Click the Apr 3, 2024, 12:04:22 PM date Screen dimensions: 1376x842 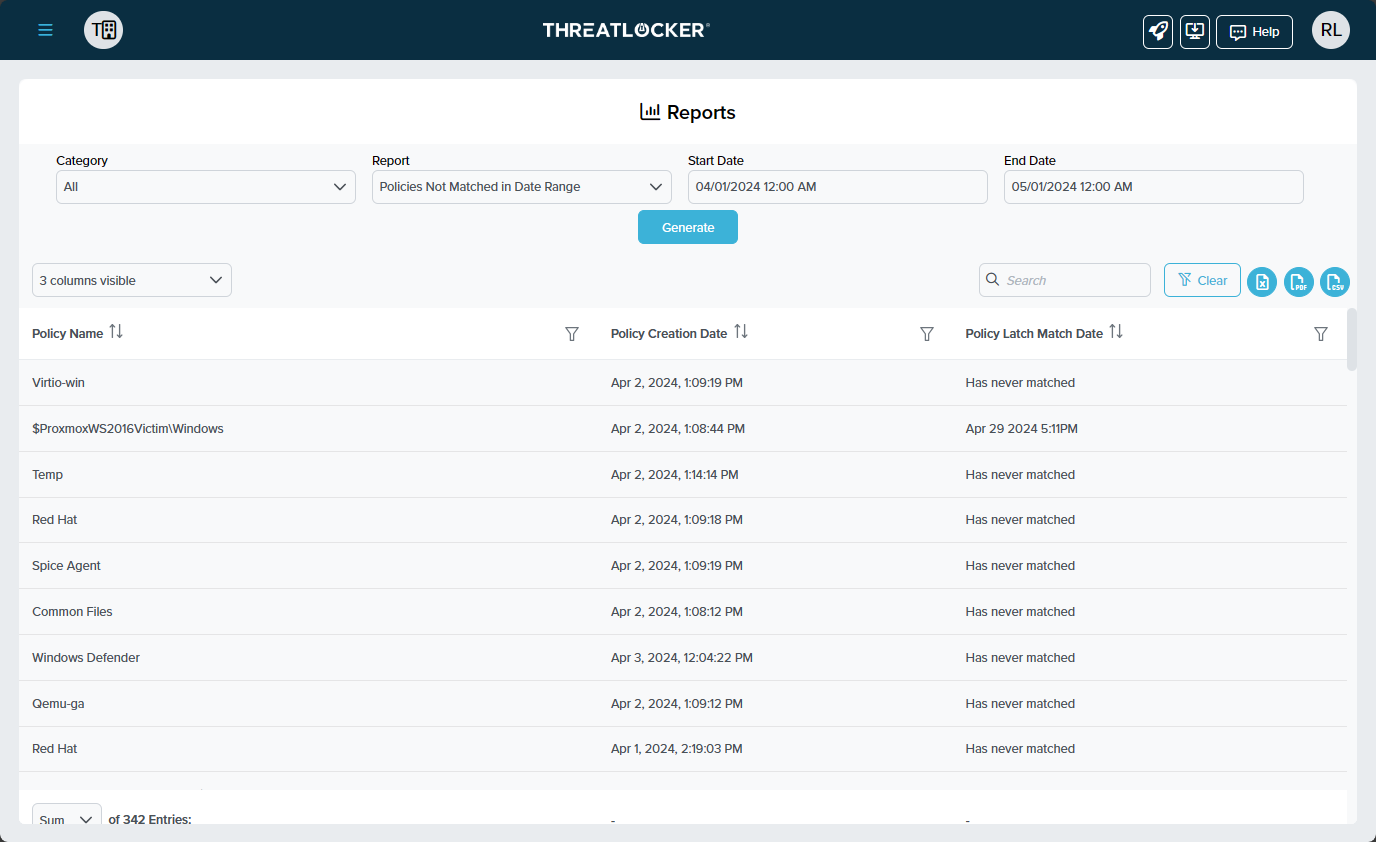click(682, 658)
